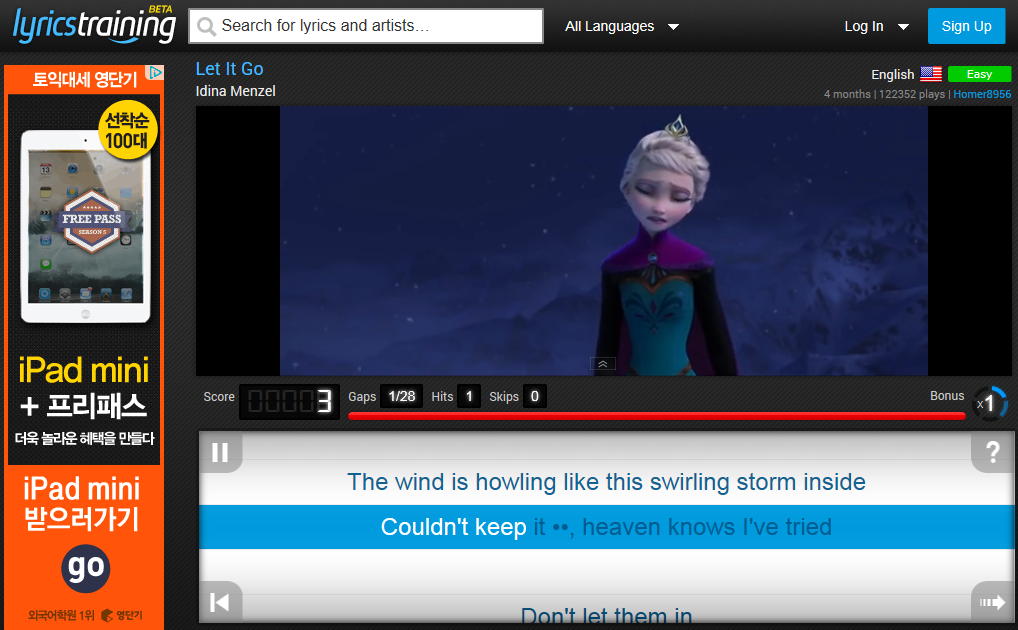1018x630 pixels.
Task: Click the AdChoices icon on the ad
Action: [x=155, y=72]
